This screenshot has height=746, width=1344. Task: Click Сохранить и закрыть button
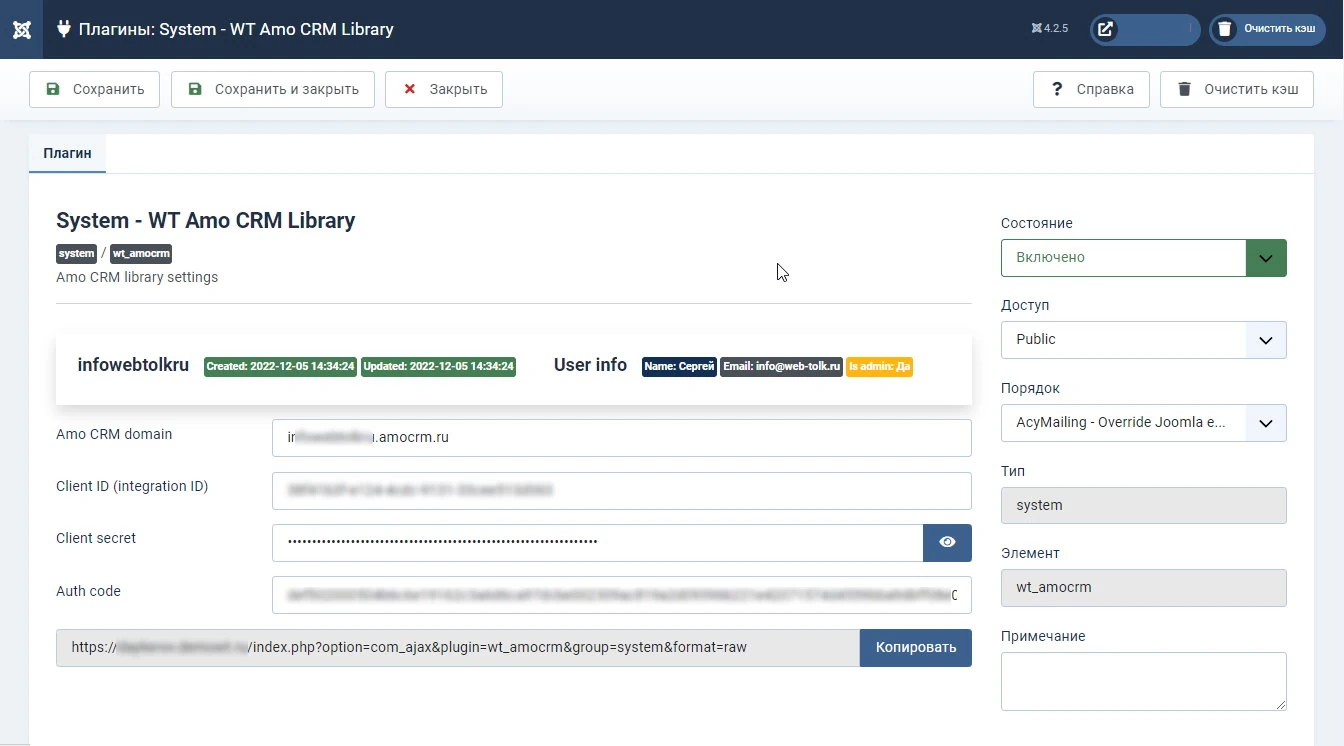pyautogui.click(x=273, y=89)
